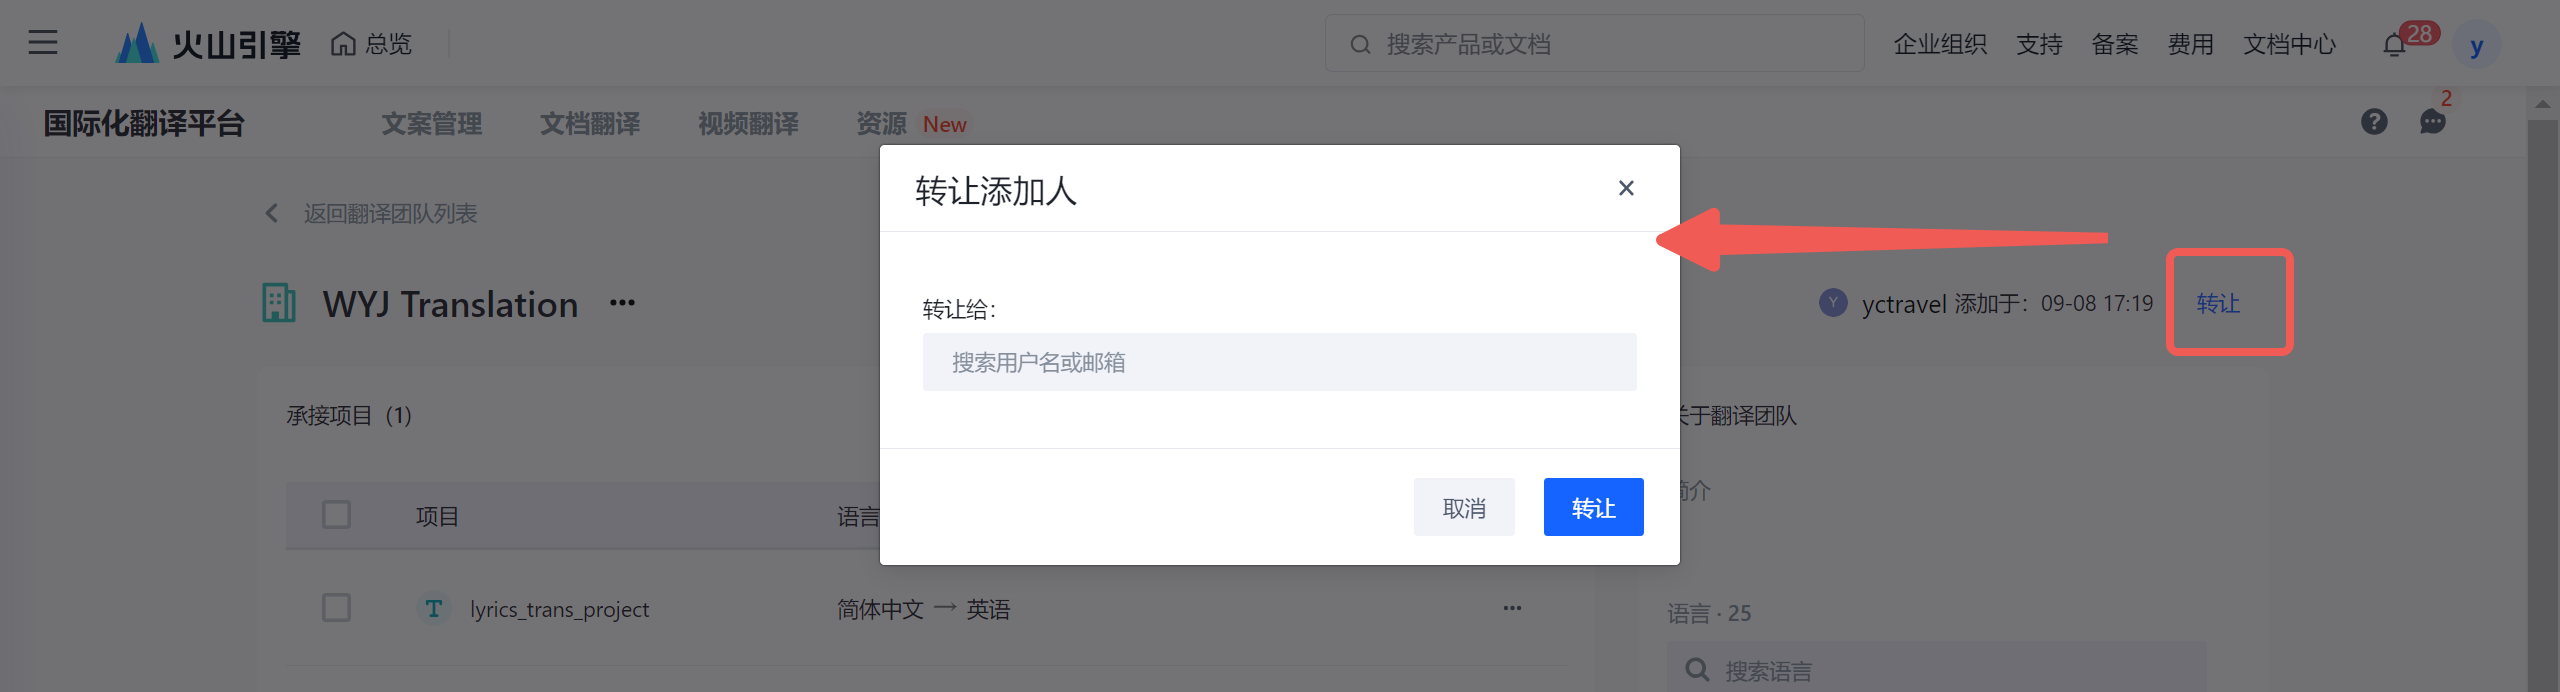This screenshot has height=692, width=2560.
Task: Open lyrics_trans_project row more actions menu
Action: (1512, 608)
